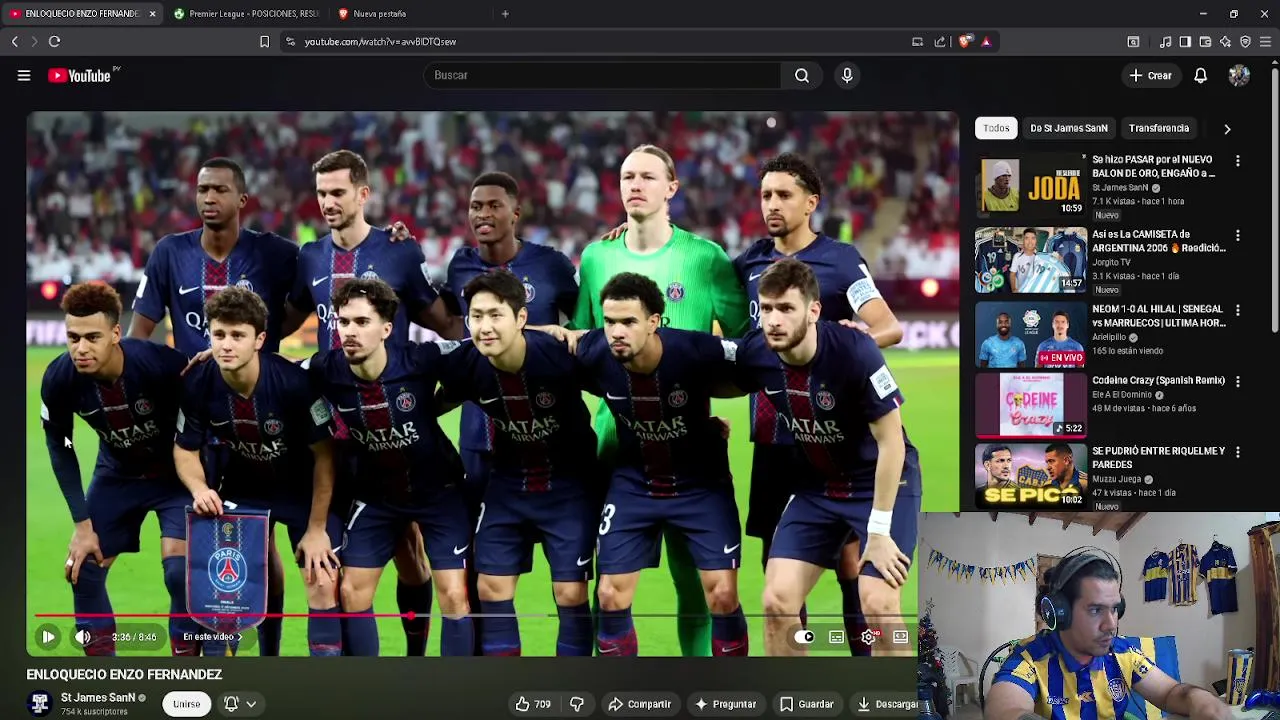The width and height of the screenshot is (1280, 720).
Task: Toggle autoplay switch in the player
Action: [x=804, y=637]
